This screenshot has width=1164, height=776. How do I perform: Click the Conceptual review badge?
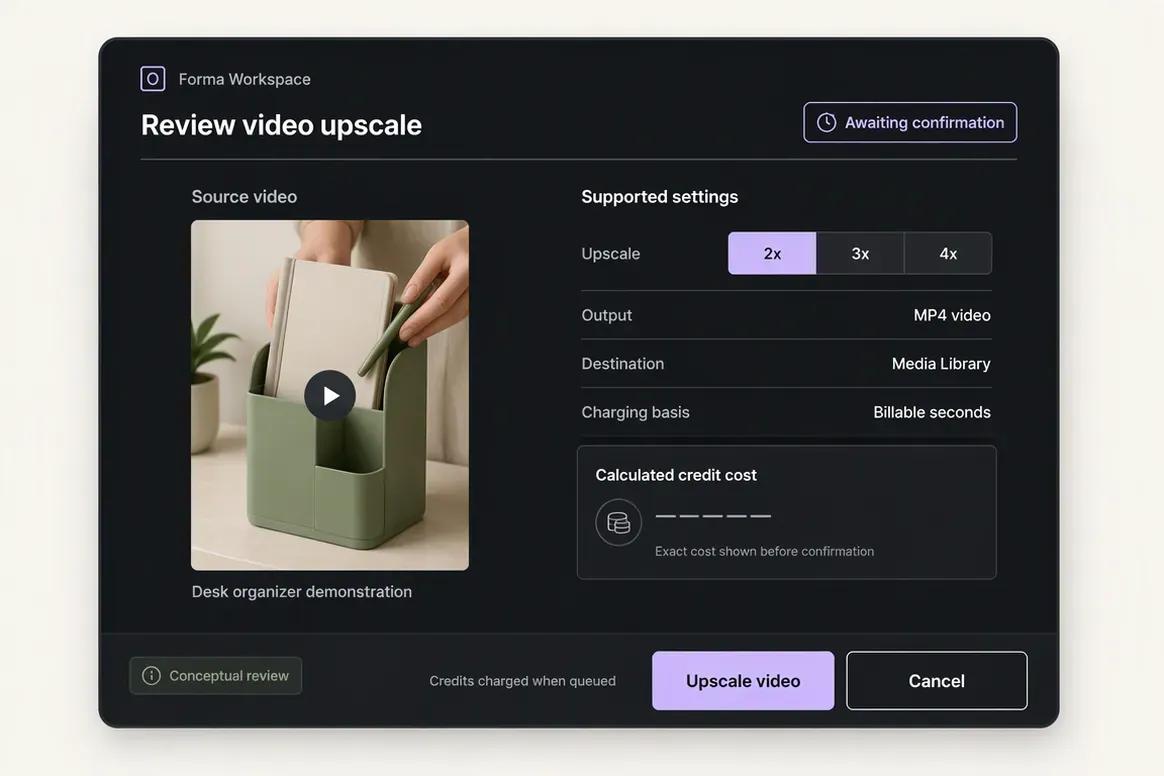(x=215, y=676)
